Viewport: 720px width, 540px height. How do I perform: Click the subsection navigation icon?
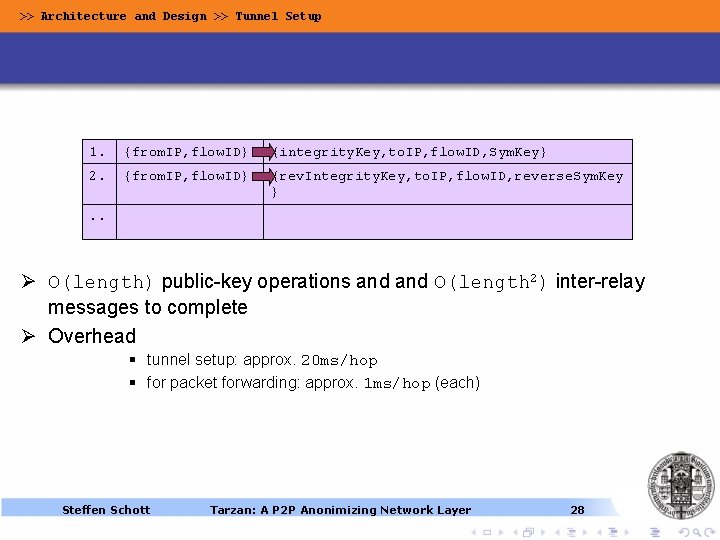pos(571,532)
